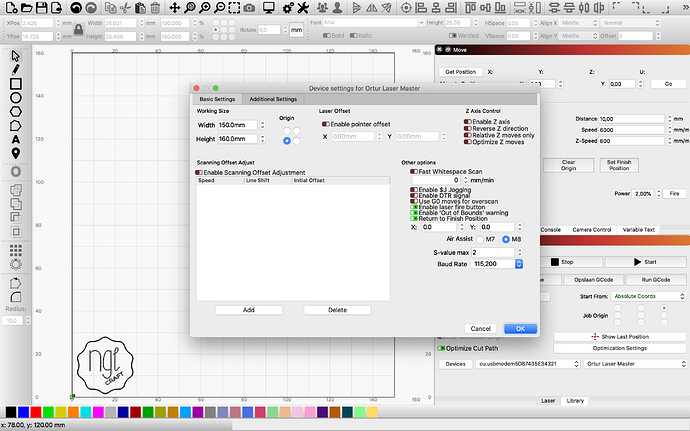
Task: Click the Get Position button
Action: coord(460,72)
